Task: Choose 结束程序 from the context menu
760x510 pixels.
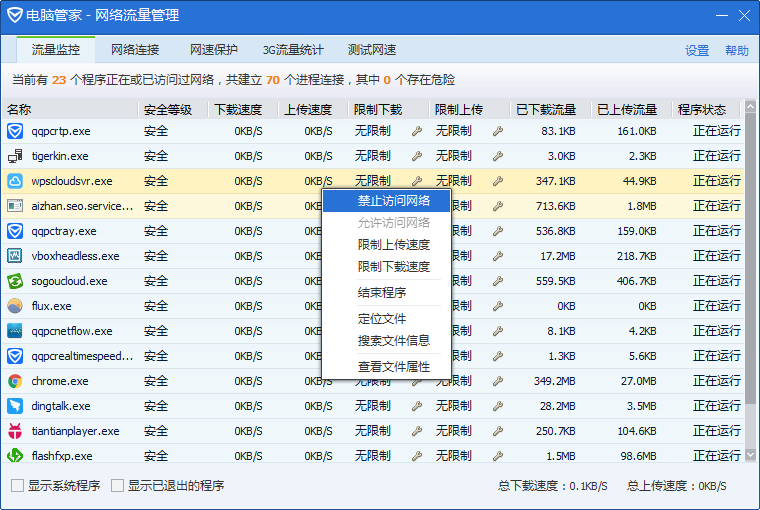Action: 382,293
